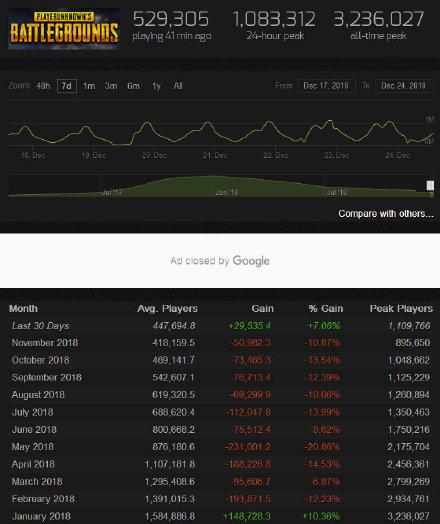
Task: Click the 24. Dec label on chart axis
Action: tap(397, 155)
